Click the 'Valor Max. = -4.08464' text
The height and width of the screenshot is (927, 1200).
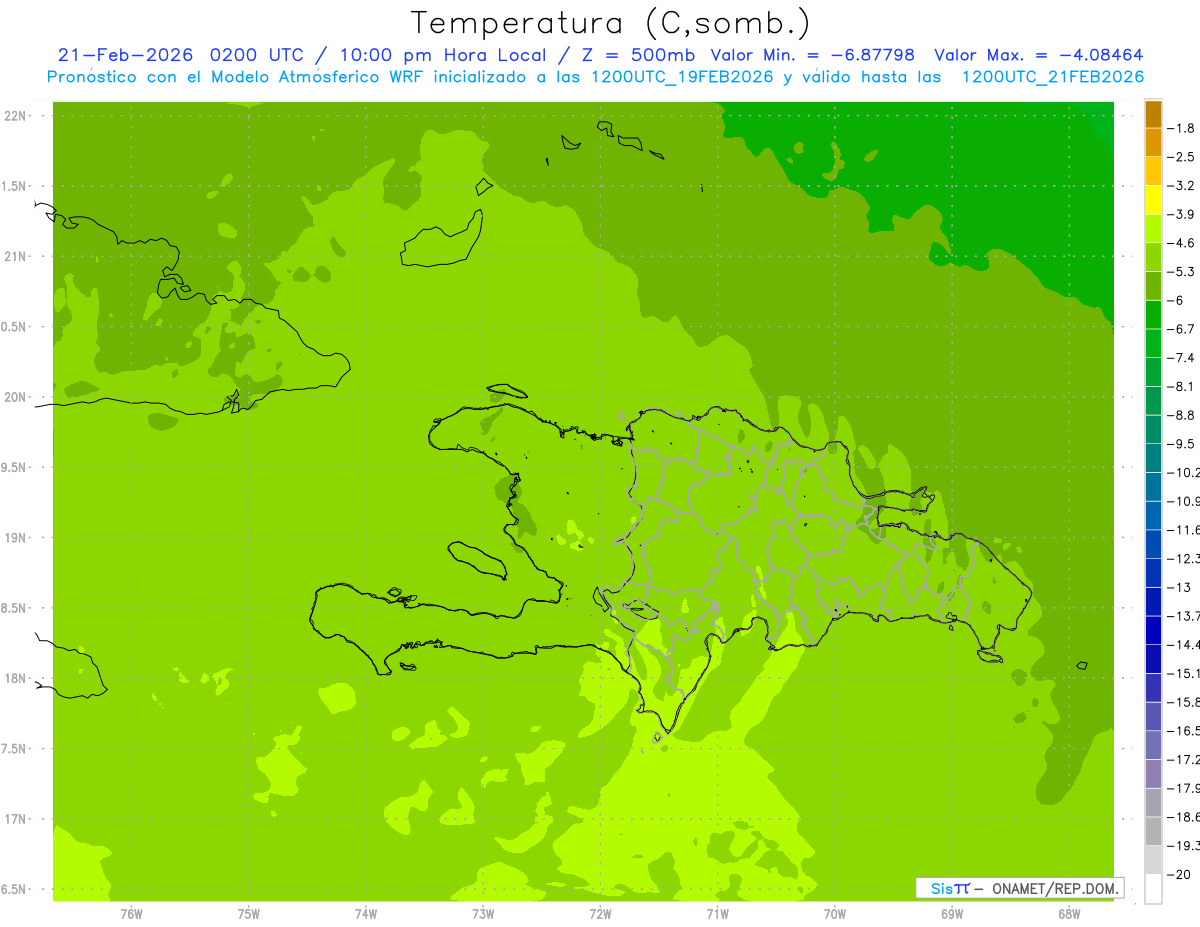(1038, 55)
